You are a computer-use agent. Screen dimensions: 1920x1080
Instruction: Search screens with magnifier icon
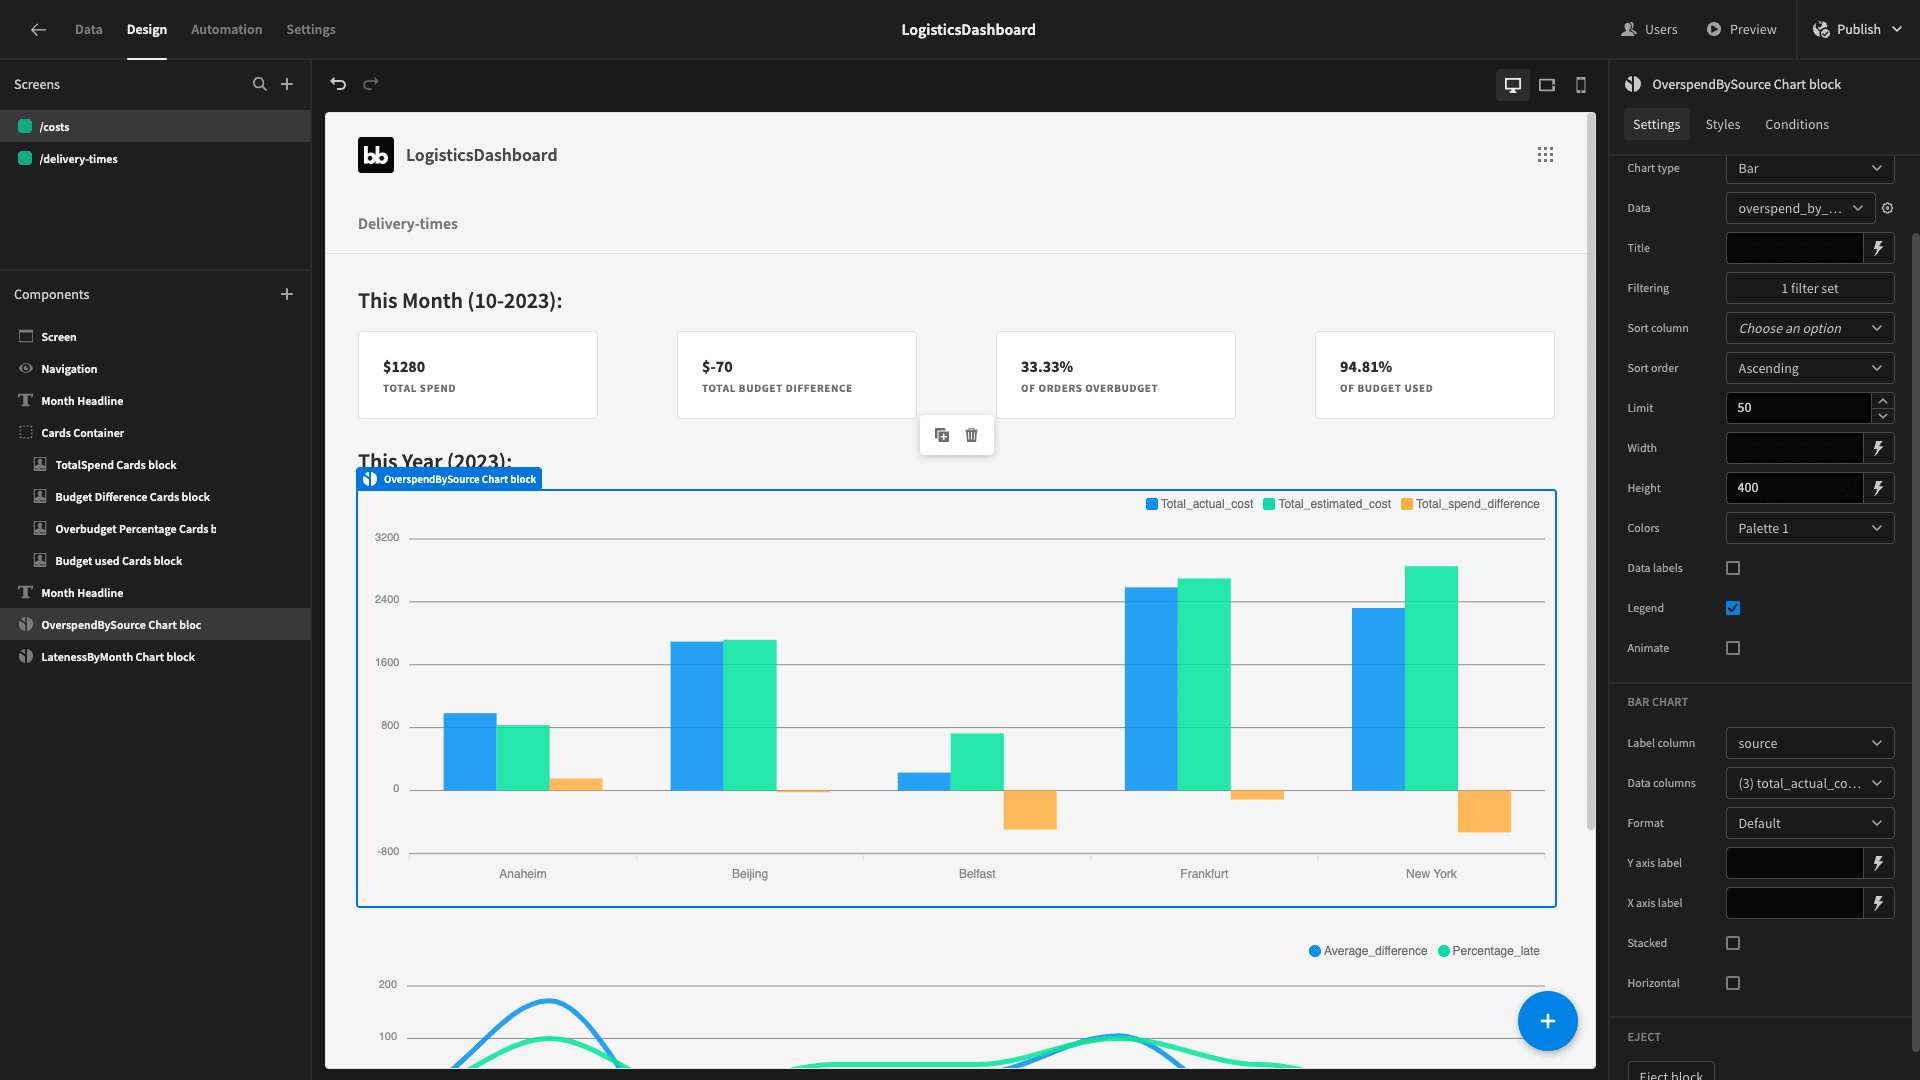[x=260, y=84]
